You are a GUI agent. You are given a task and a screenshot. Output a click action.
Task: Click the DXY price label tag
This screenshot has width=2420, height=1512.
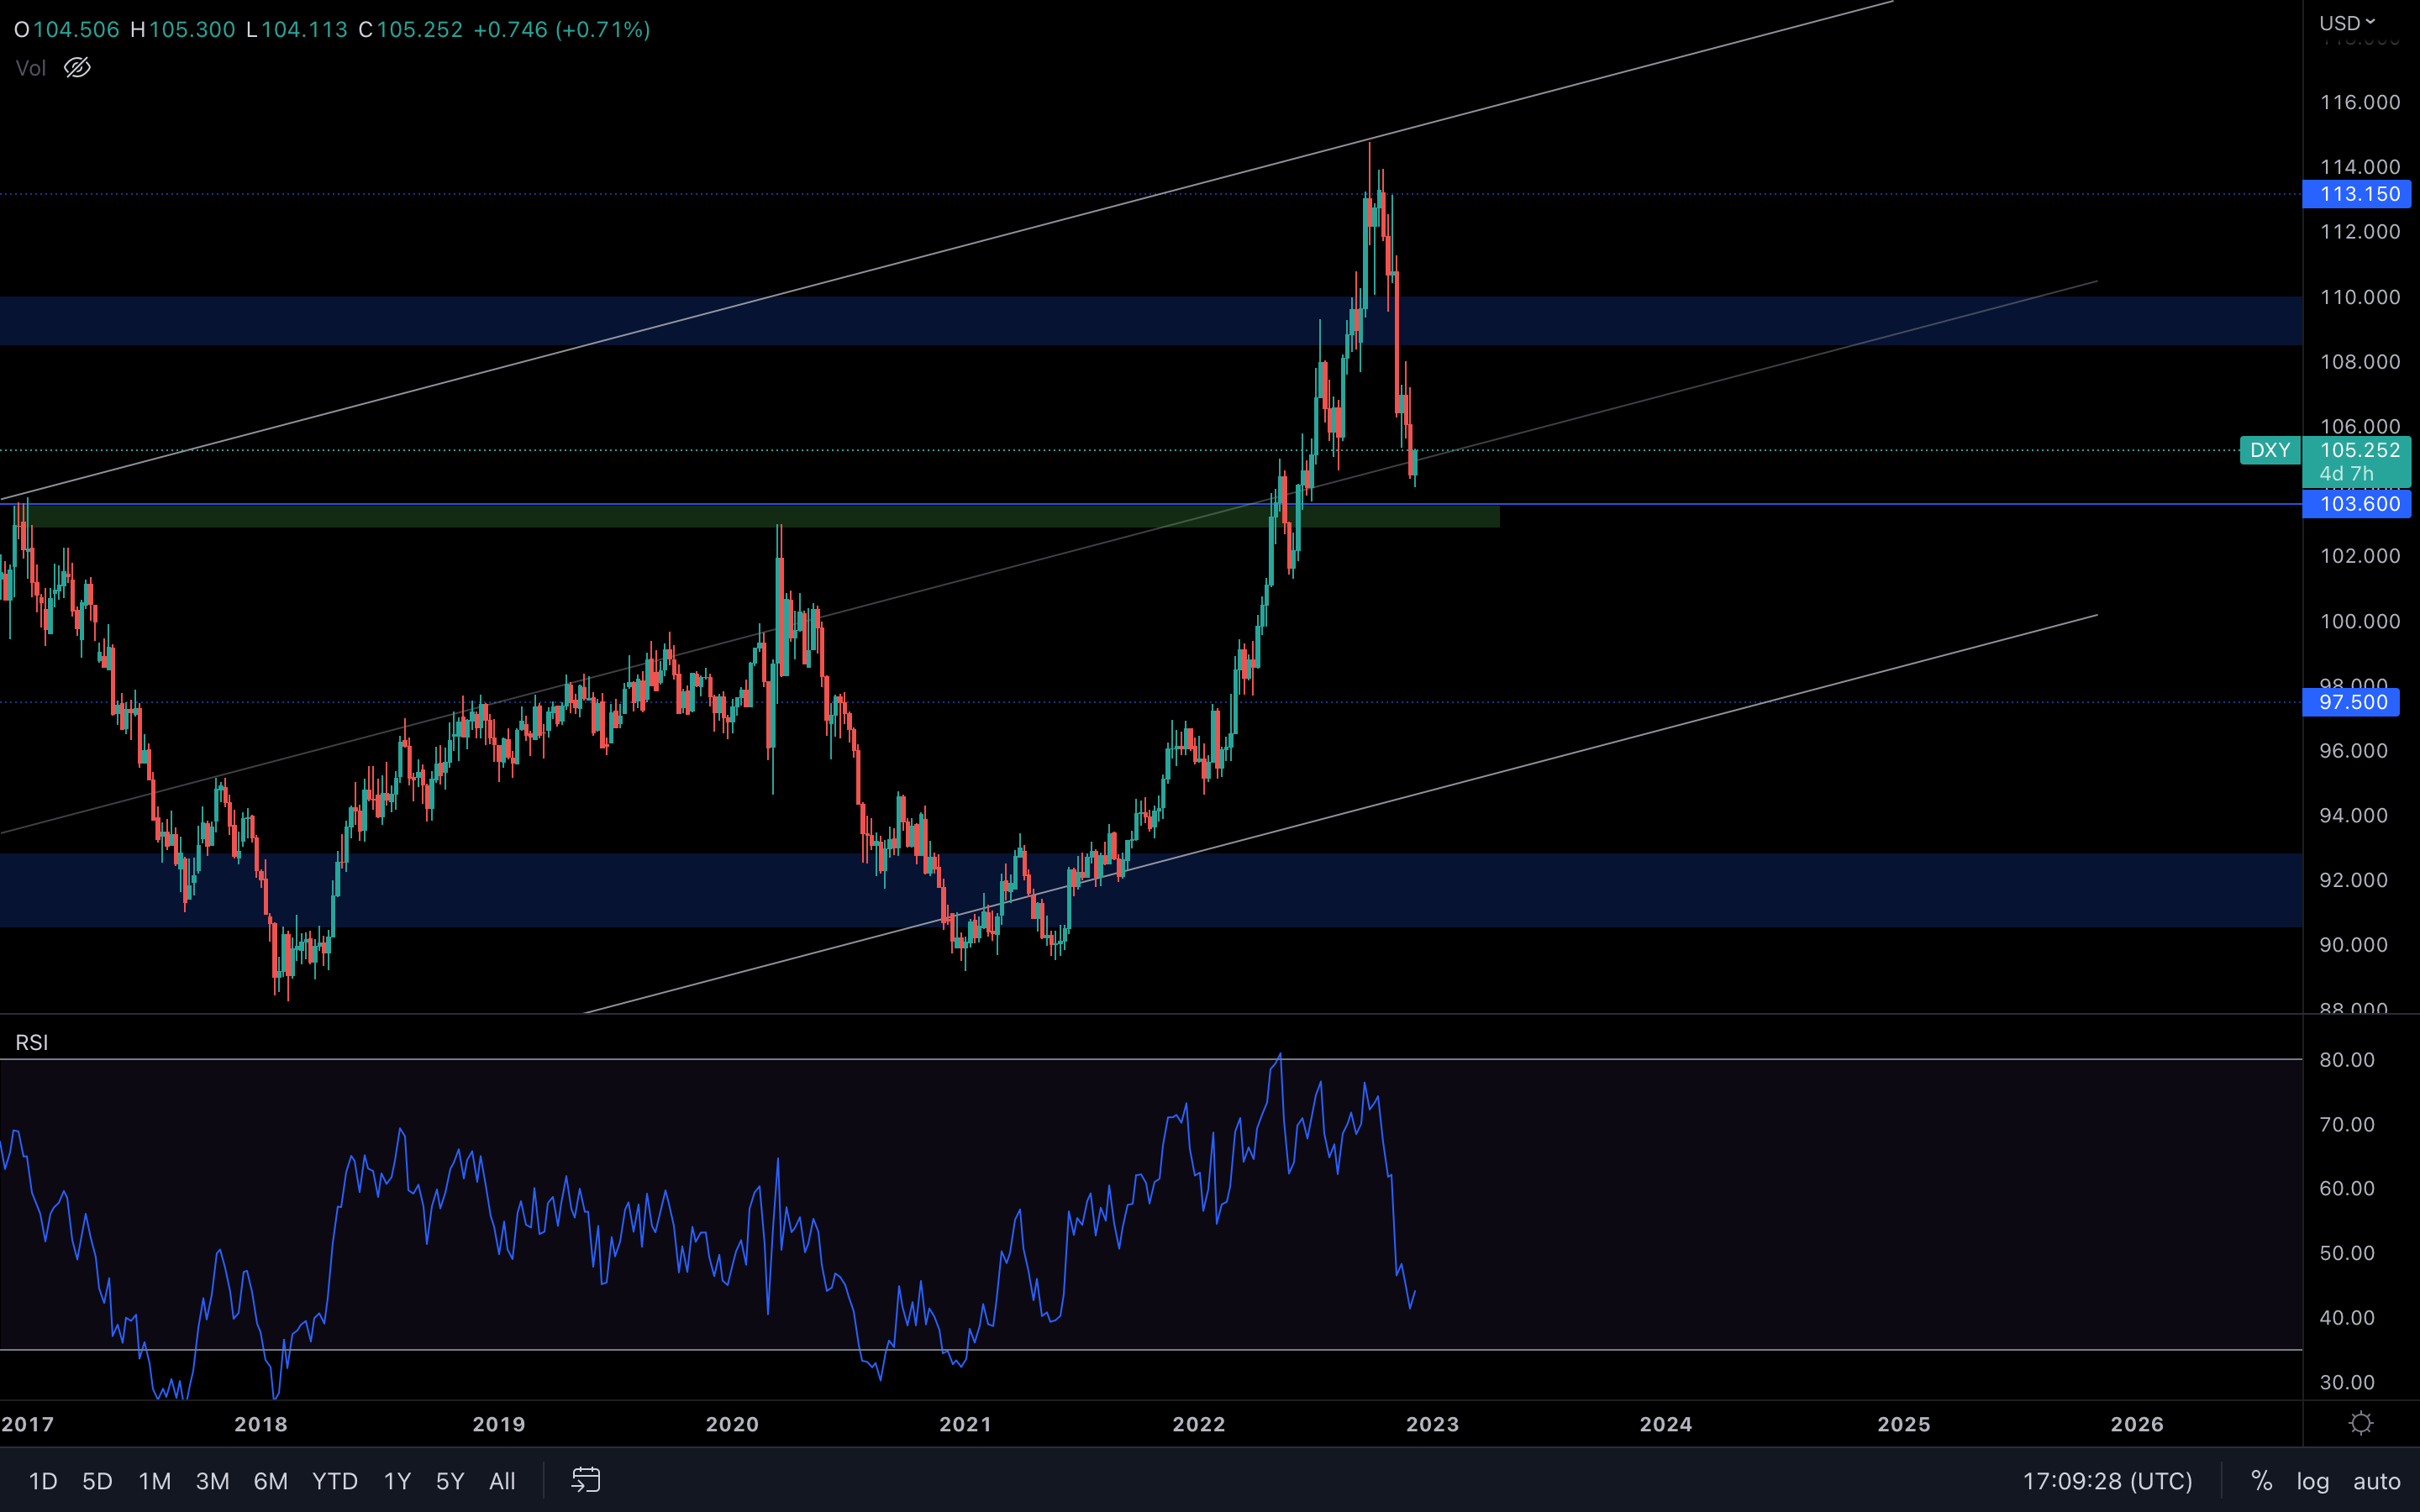[2269, 450]
